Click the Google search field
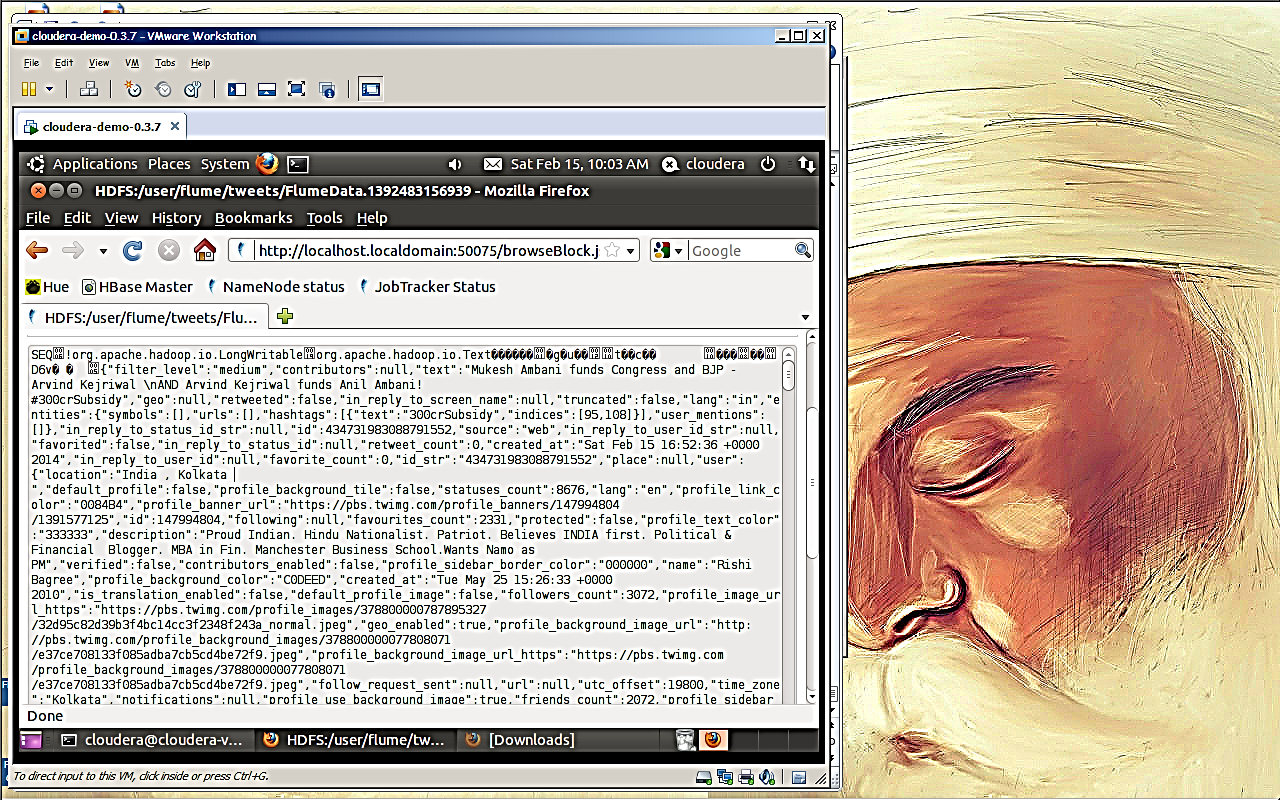The image size is (1280, 800). click(x=741, y=251)
